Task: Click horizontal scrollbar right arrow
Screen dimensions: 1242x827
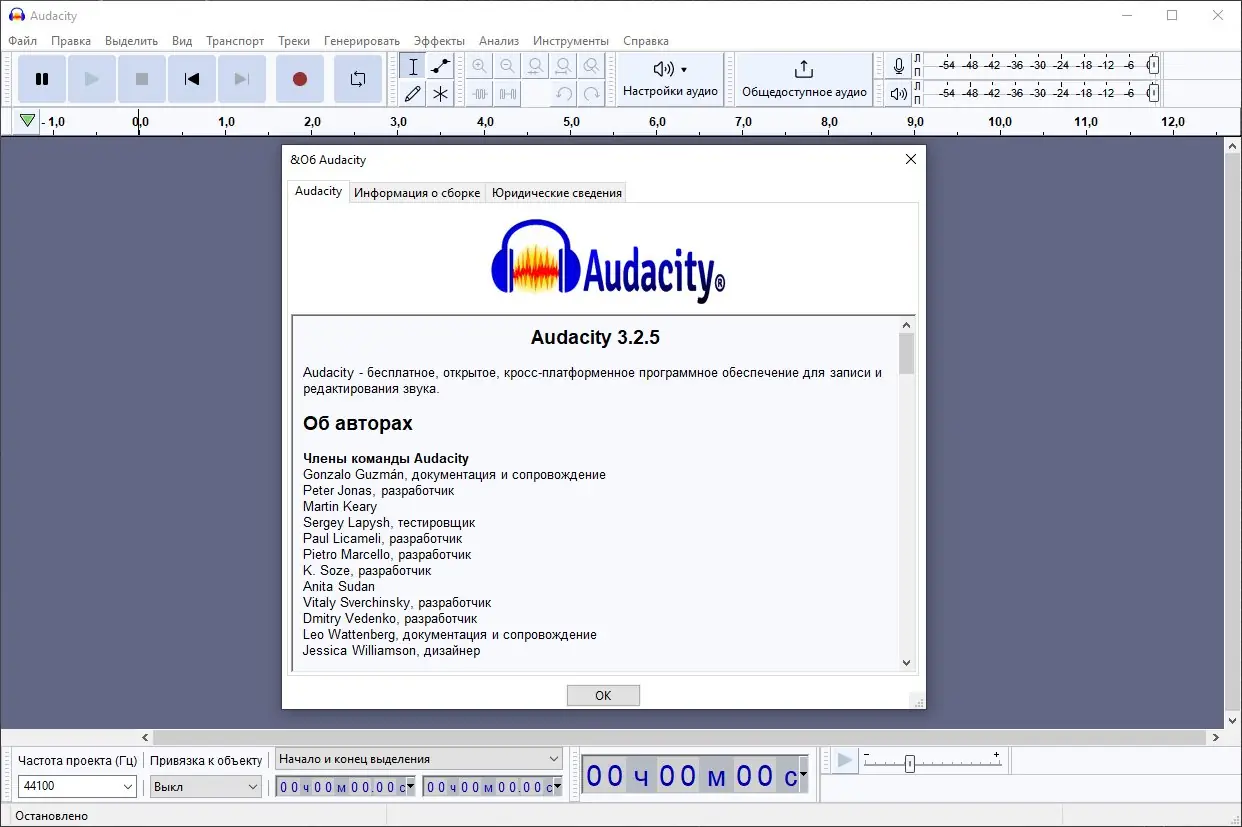Action: point(1216,737)
